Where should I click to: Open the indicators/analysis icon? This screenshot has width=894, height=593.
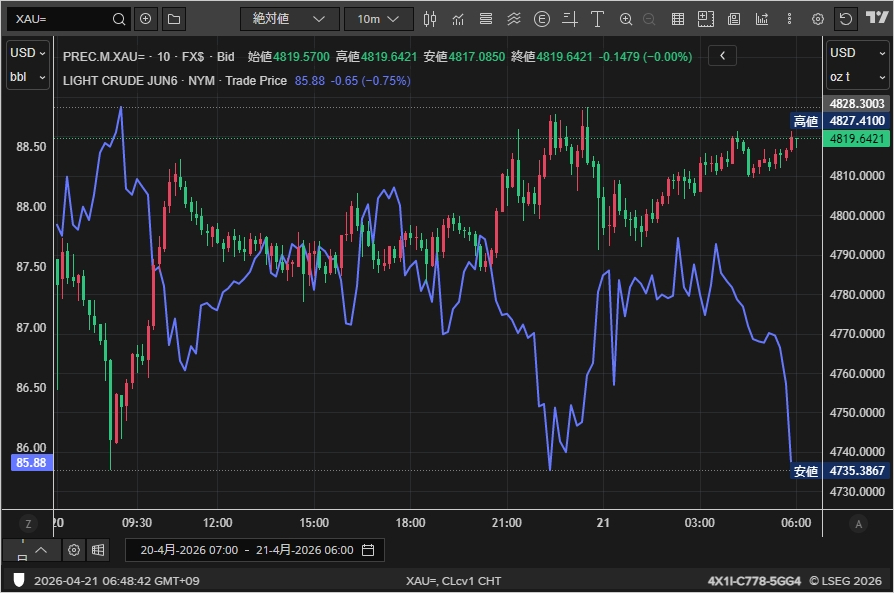pos(458,19)
